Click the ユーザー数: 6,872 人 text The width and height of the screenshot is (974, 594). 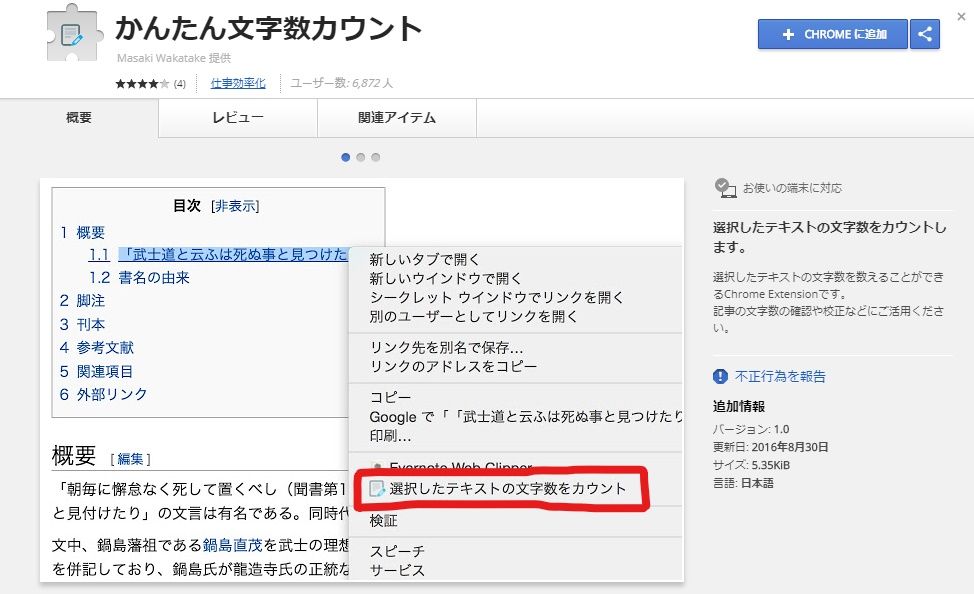click(342, 83)
